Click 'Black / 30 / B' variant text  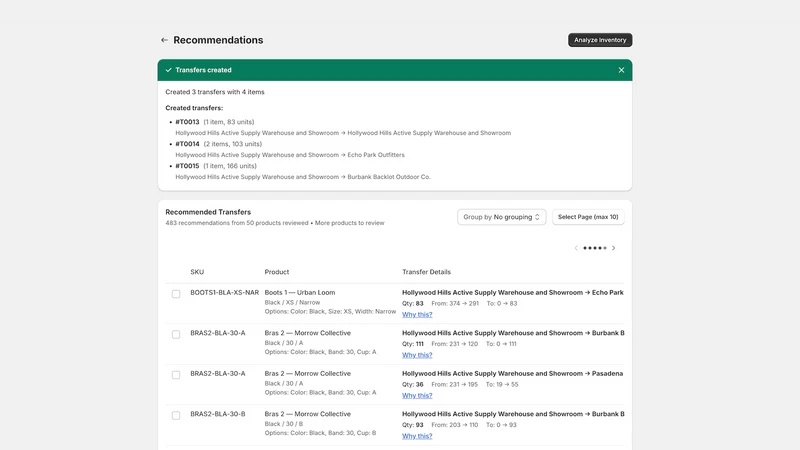[x=284, y=424]
